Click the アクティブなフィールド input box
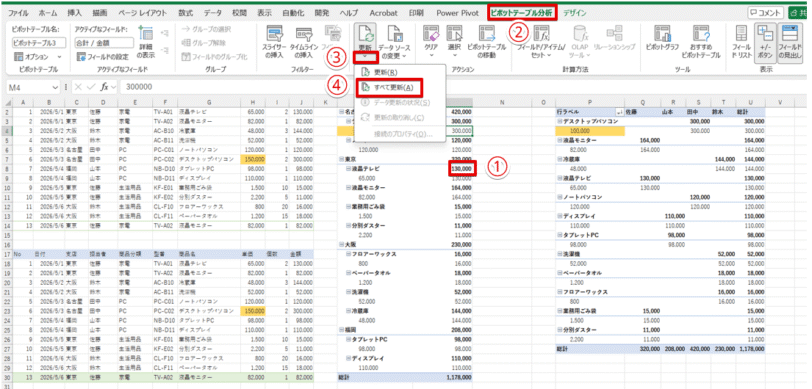This screenshot has height=389, width=812. (104, 43)
